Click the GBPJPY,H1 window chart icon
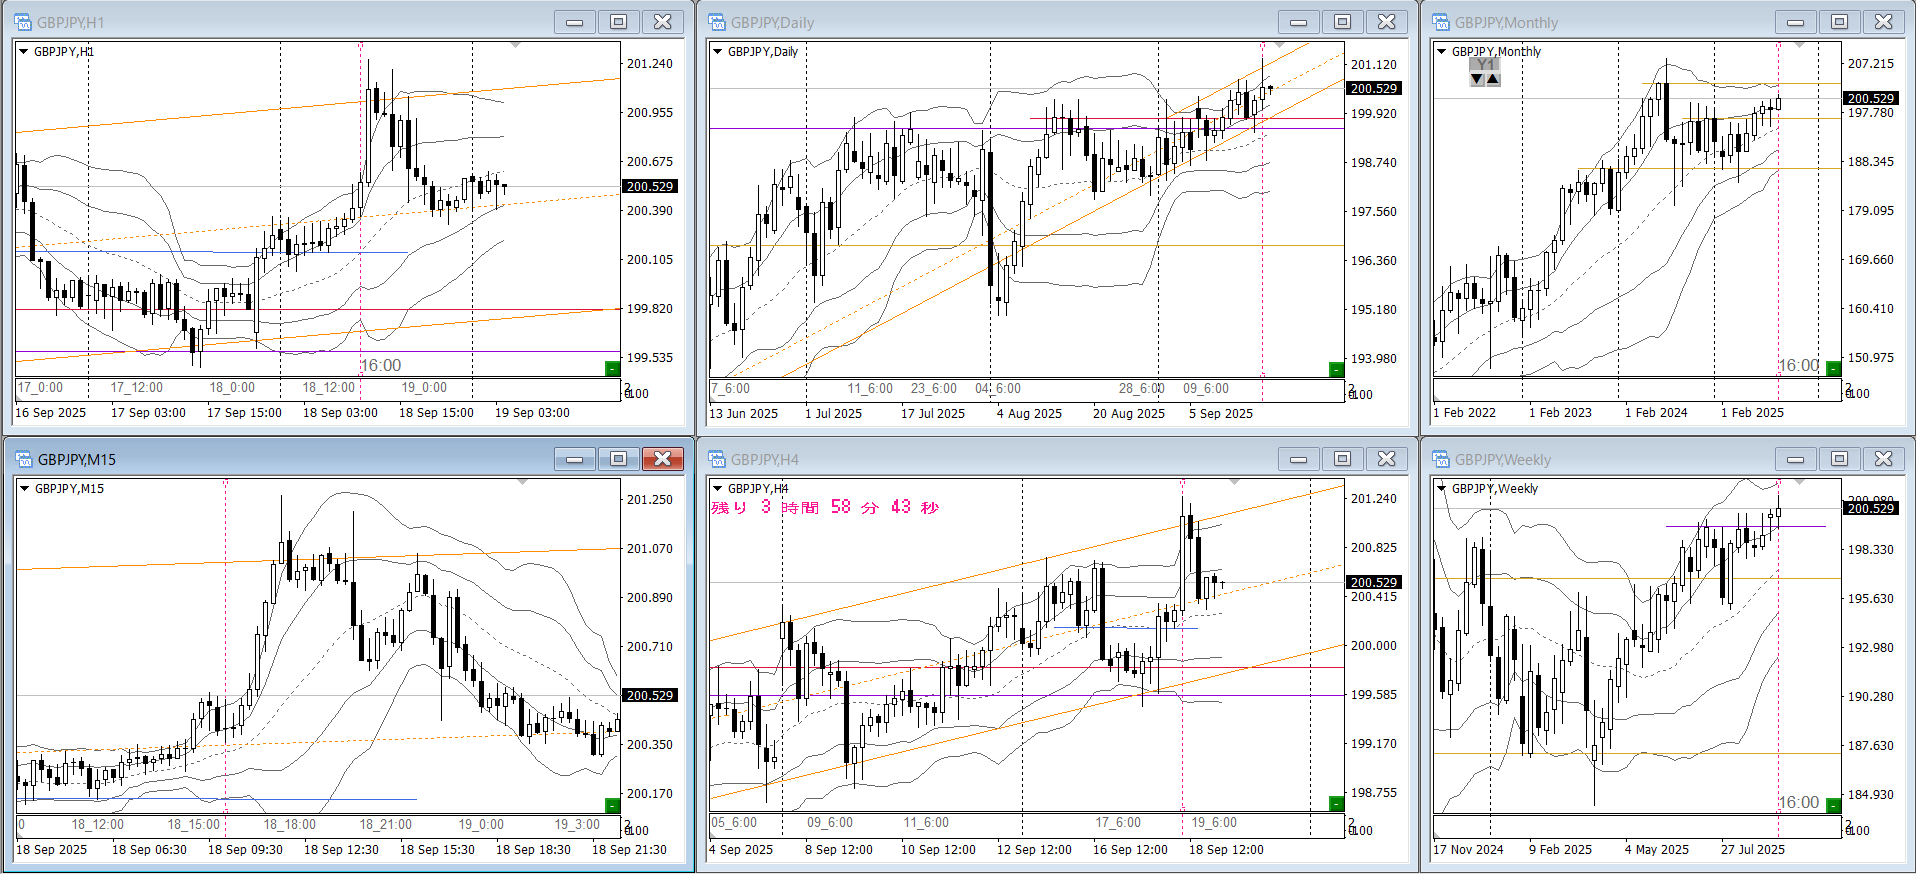 [x=23, y=22]
